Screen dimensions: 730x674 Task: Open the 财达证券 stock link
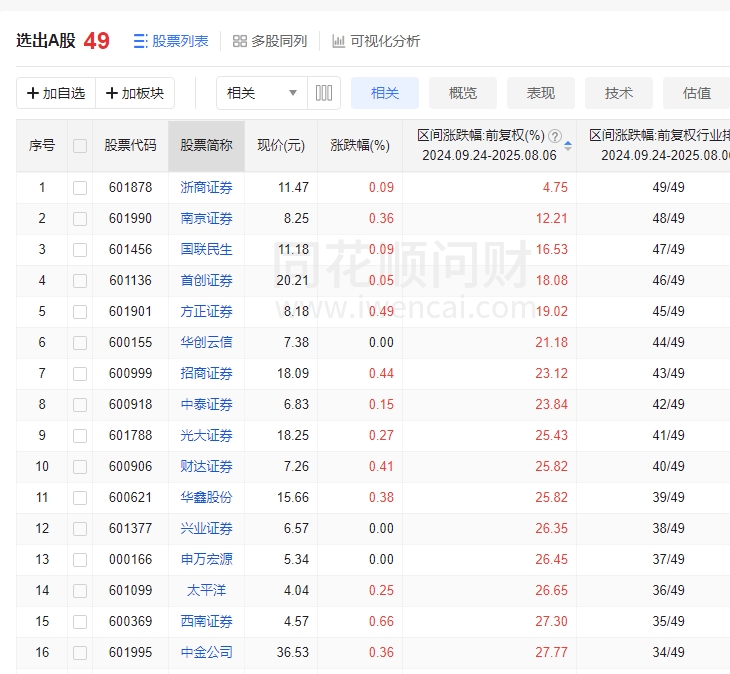click(x=206, y=466)
